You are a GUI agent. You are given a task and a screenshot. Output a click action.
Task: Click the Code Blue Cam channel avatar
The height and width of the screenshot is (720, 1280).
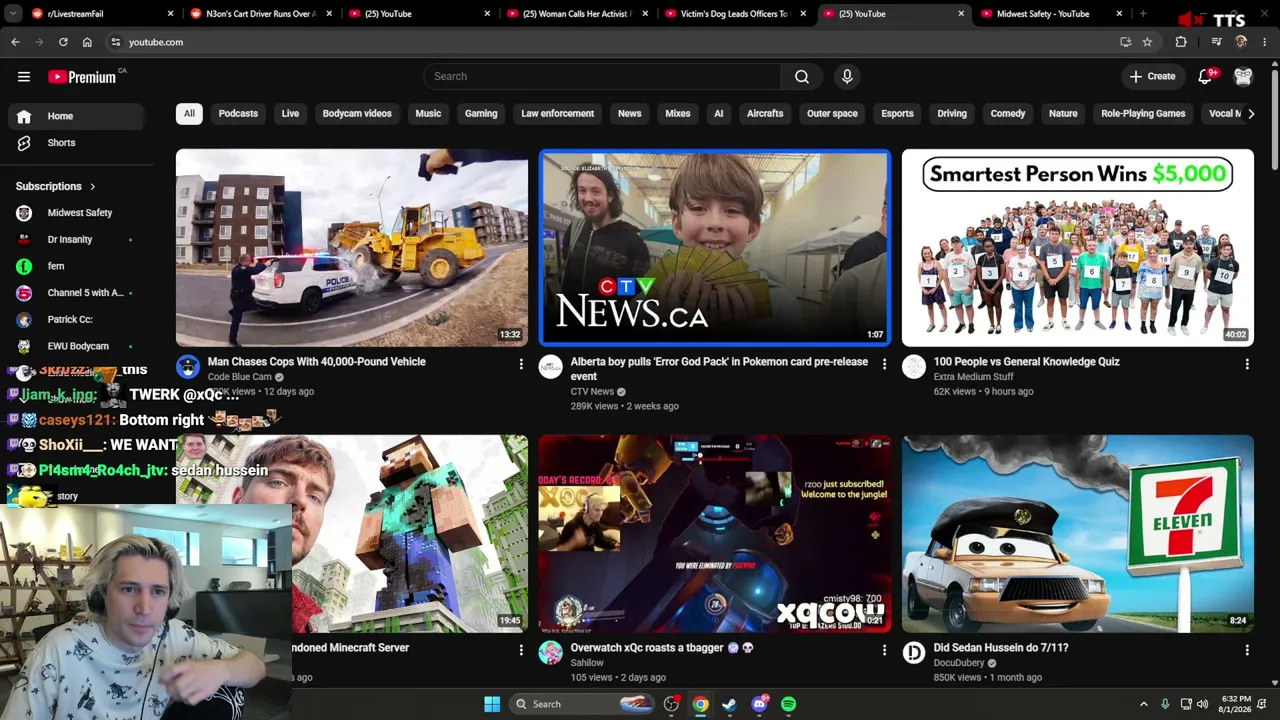point(188,367)
